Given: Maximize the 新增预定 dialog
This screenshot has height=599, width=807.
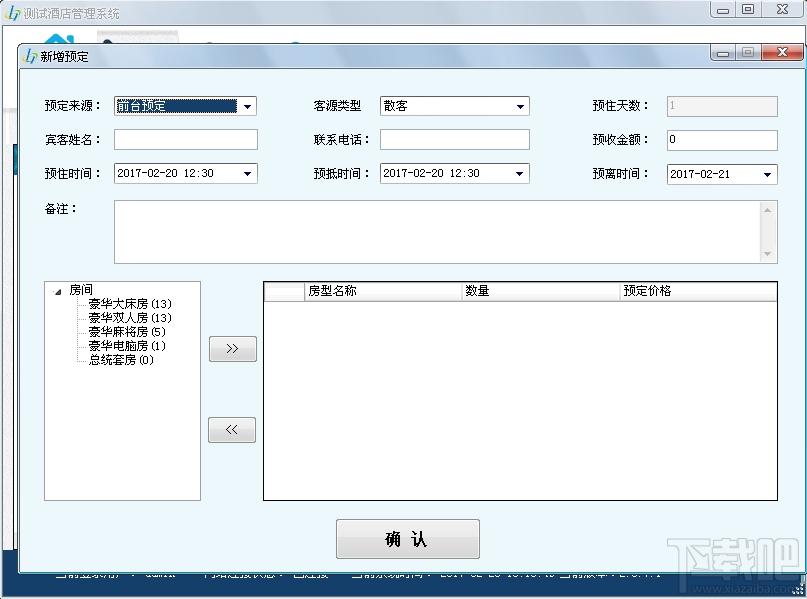Looking at the screenshot, I should pyautogui.click(x=748, y=52).
